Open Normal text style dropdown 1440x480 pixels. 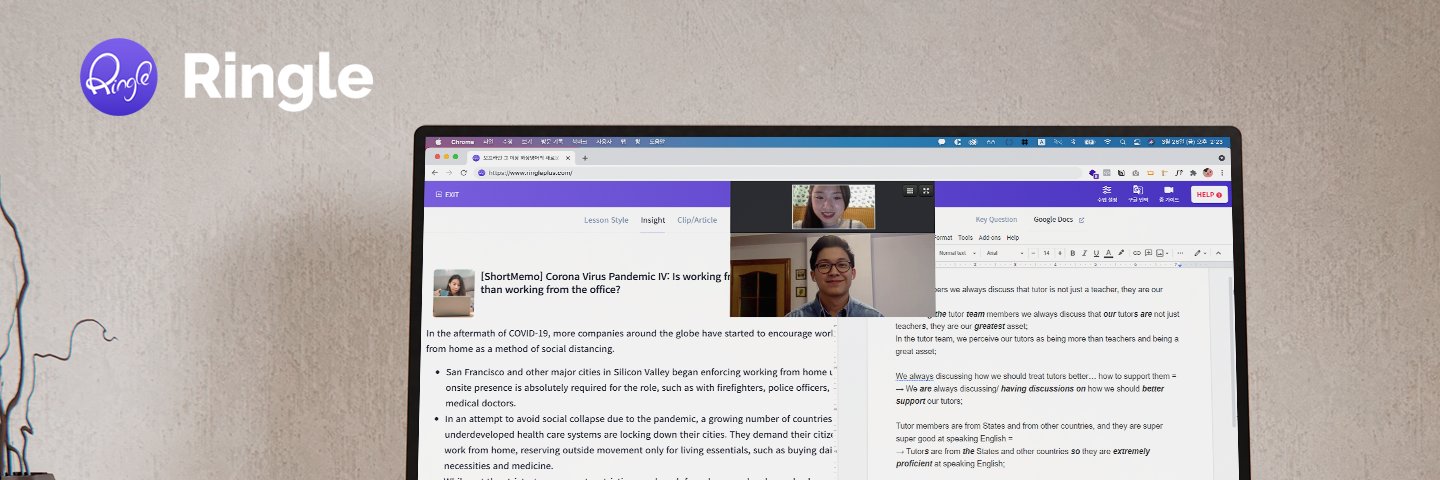[958, 253]
